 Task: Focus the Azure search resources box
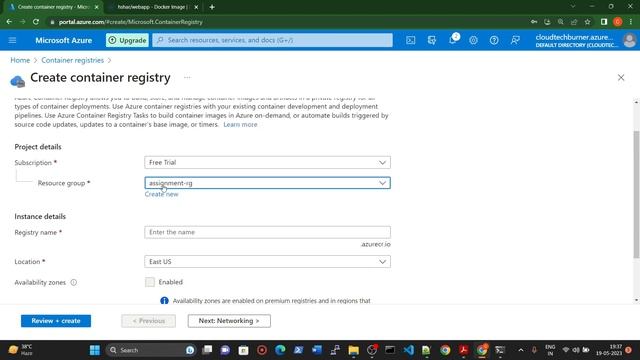(272, 40)
